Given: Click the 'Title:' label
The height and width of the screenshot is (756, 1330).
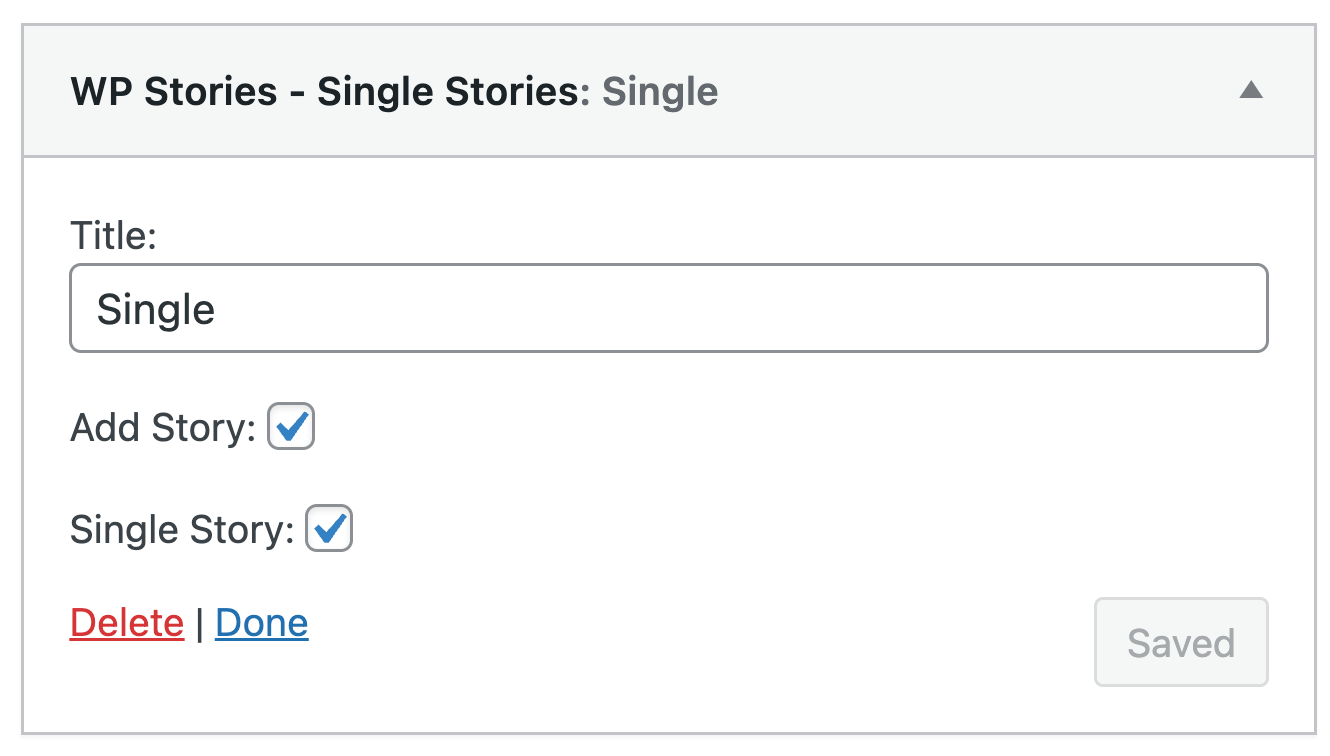Looking at the screenshot, I should click(113, 236).
